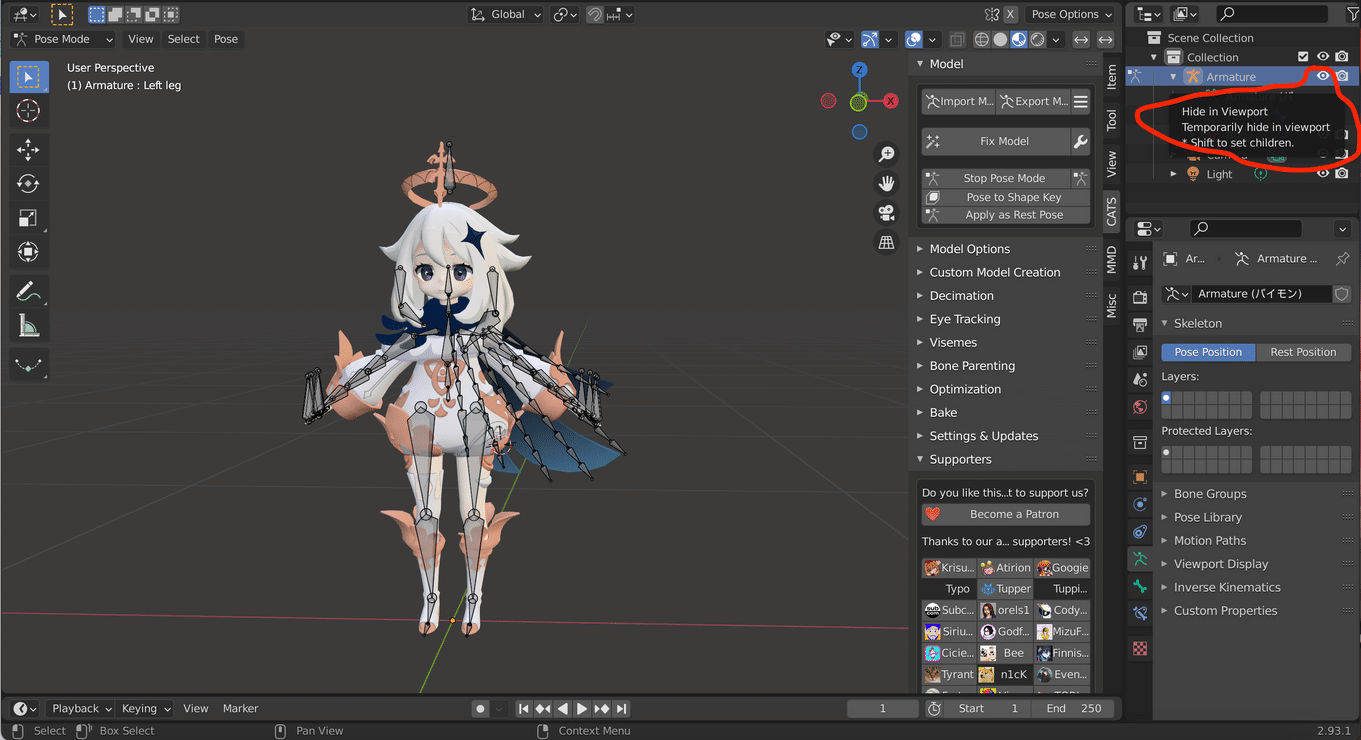Select the Measure tool

tap(28, 325)
